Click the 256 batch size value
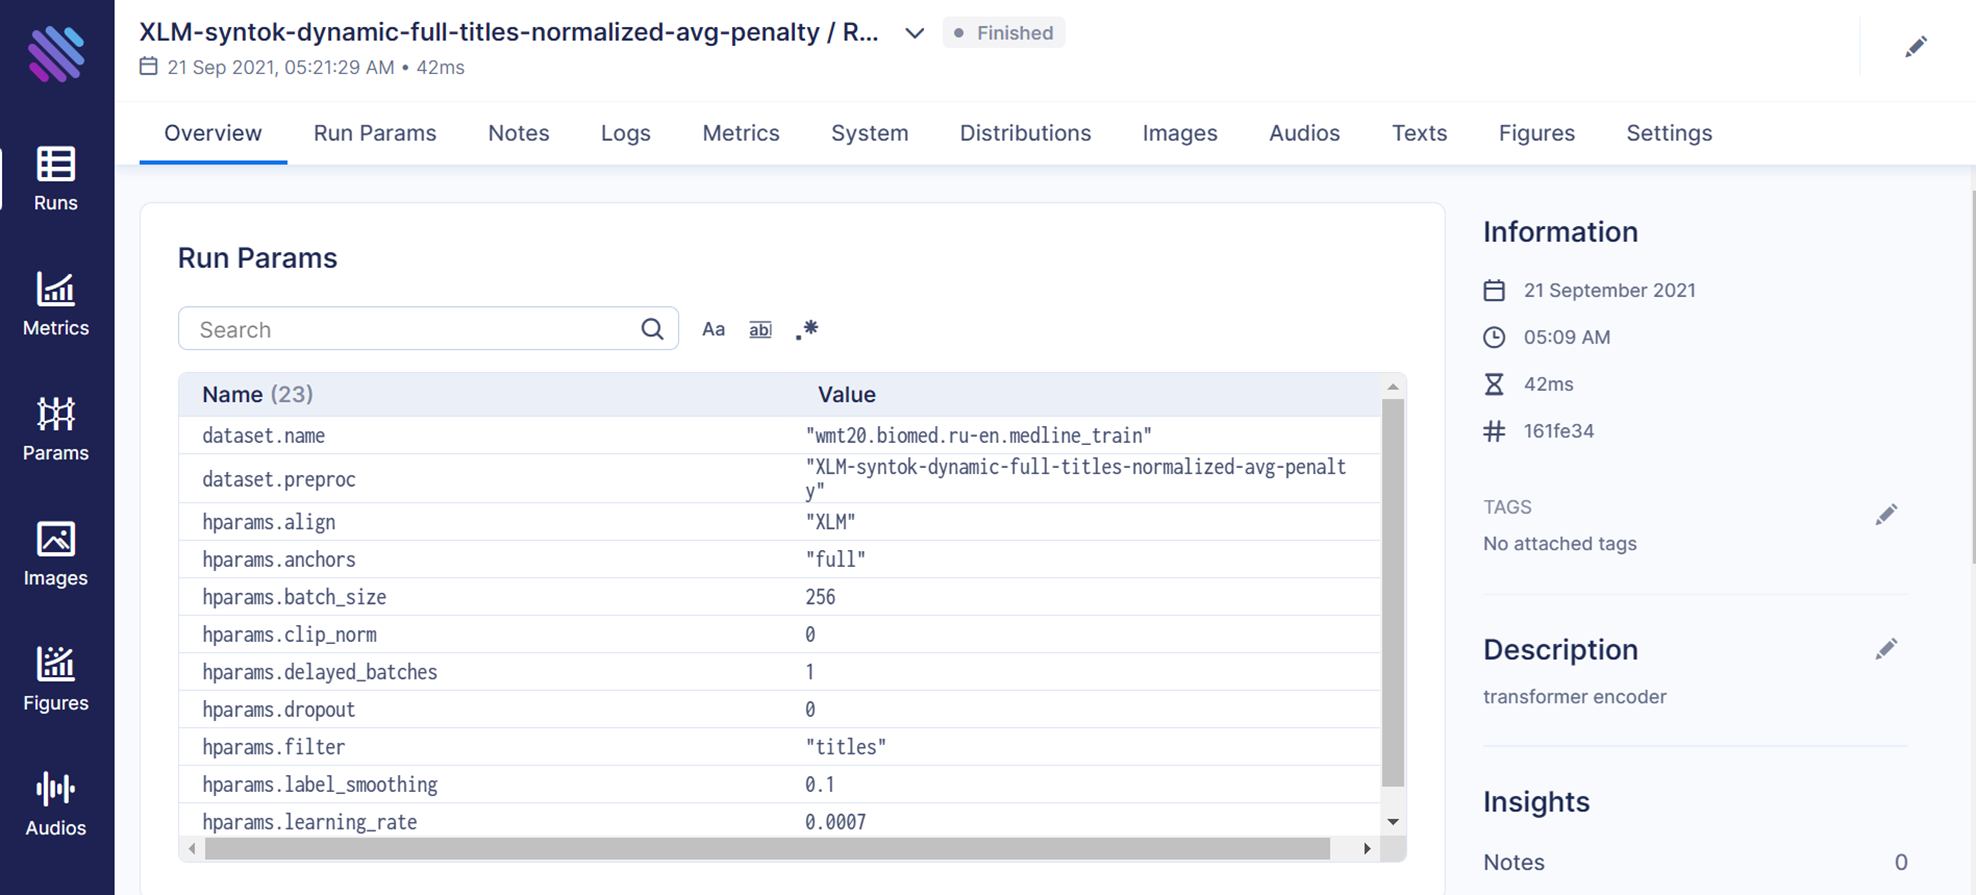The image size is (1976, 895). coord(820,597)
